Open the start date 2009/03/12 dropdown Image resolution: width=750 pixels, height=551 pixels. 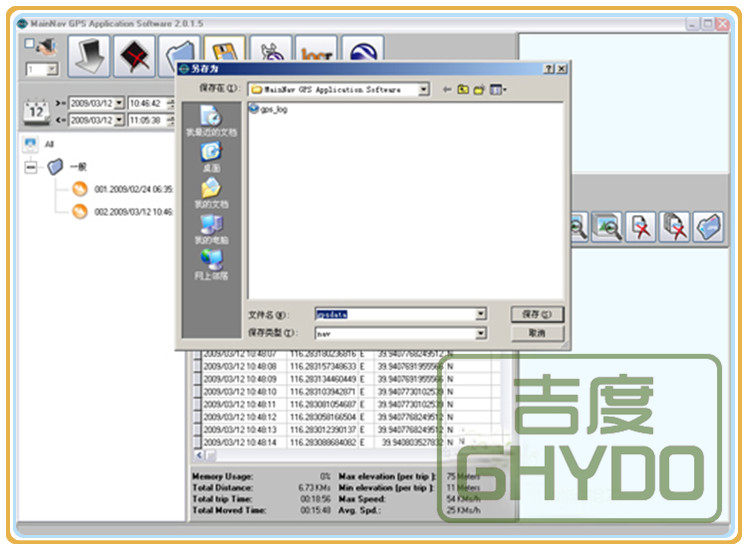pos(119,103)
